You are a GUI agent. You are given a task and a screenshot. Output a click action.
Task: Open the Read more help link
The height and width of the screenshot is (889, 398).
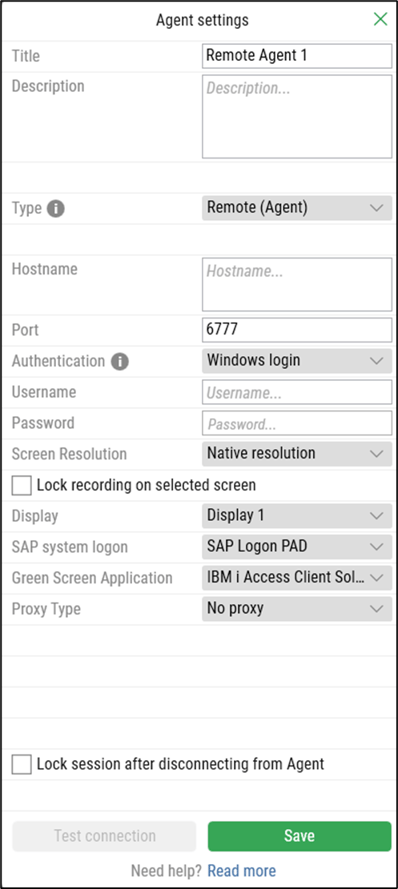[x=242, y=870]
